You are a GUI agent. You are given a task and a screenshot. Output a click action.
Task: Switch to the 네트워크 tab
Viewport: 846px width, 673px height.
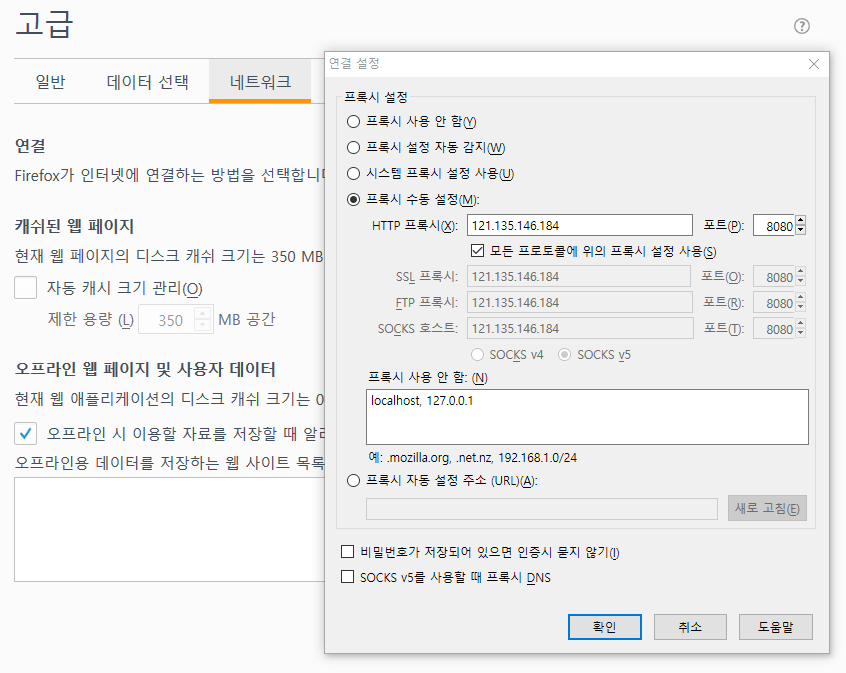259,82
